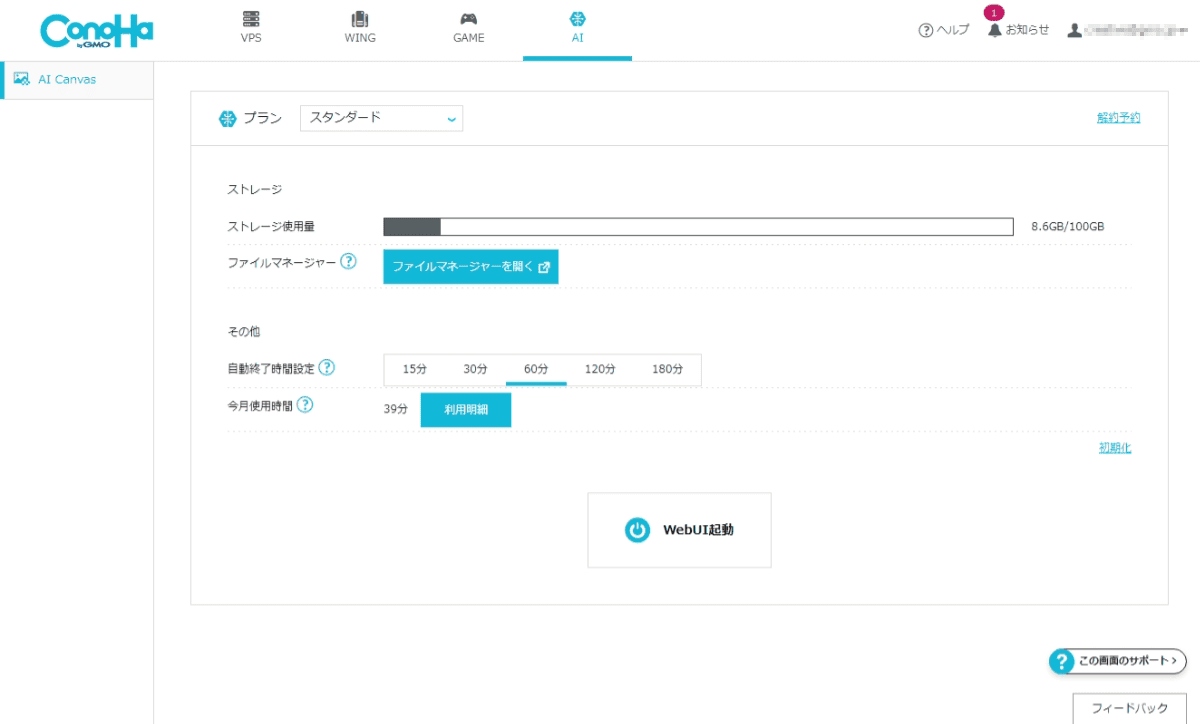1200x724 pixels.
Task: Set auto-shutdown time to 15分
Action: click(415, 369)
